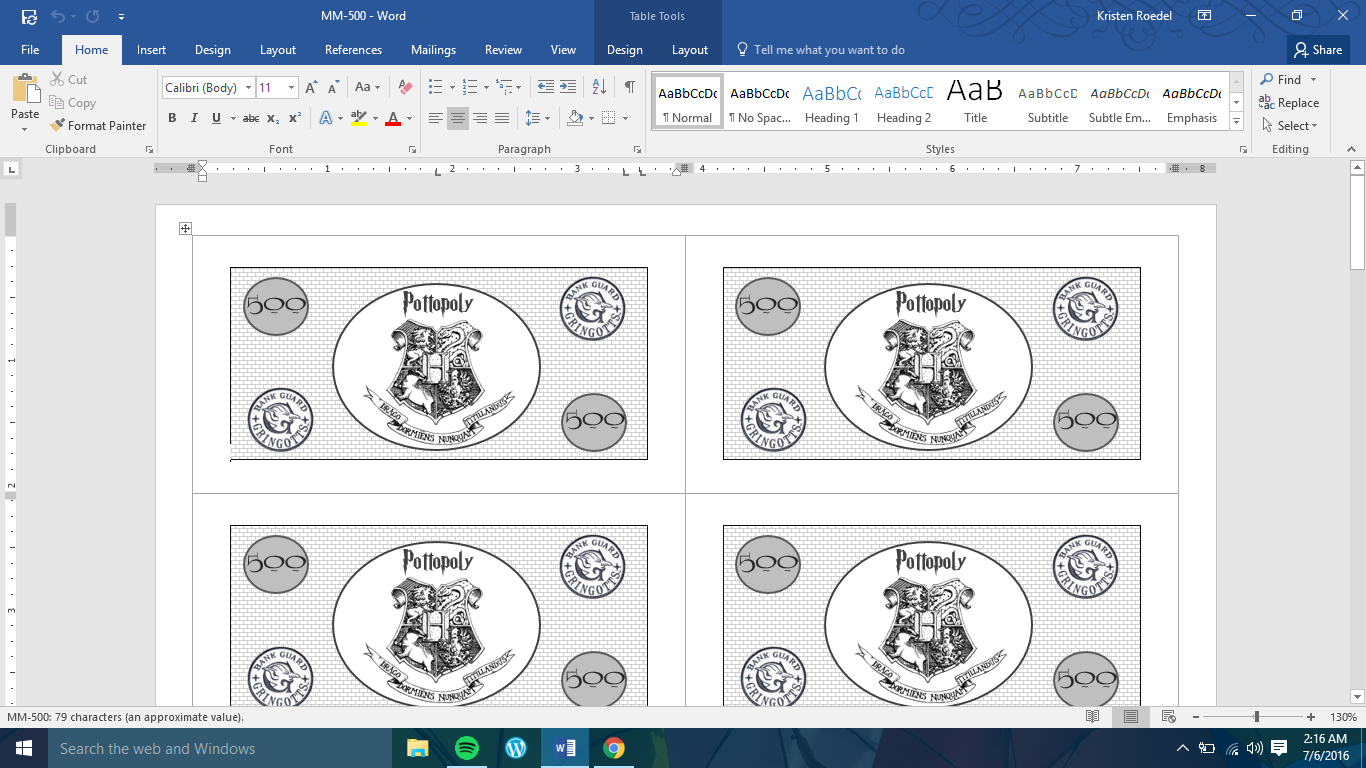The image size is (1366, 768).
Task: Click the first Pottopoly 500 bill image
Action: coord(439,363)
